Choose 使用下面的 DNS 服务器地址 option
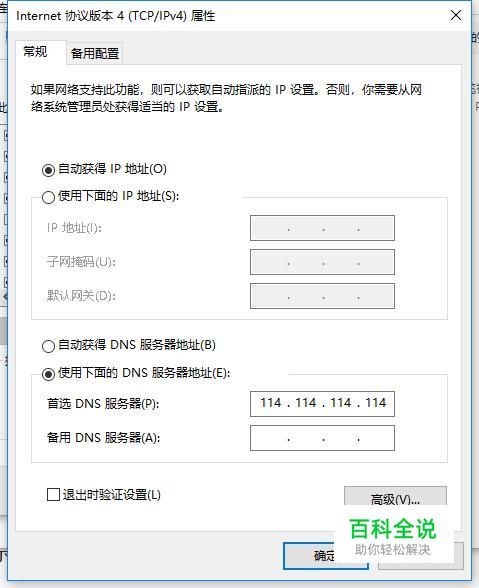 coord(48,374)
